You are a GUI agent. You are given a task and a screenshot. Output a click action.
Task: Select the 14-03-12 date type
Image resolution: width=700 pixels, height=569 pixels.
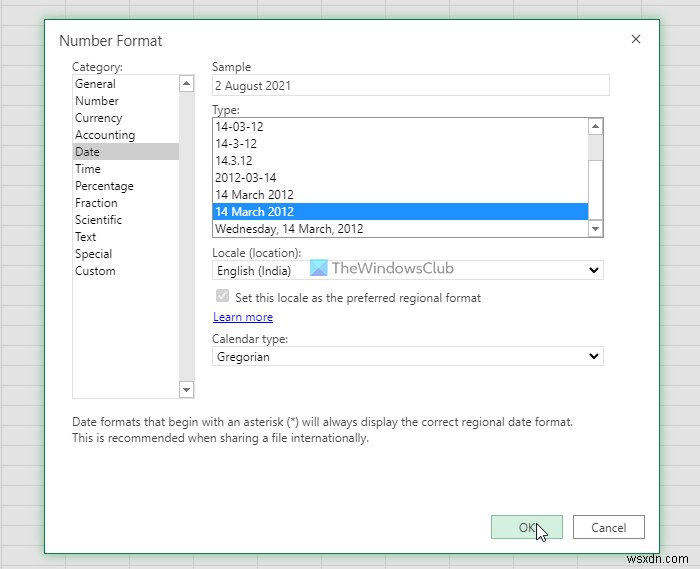(400, 127)
